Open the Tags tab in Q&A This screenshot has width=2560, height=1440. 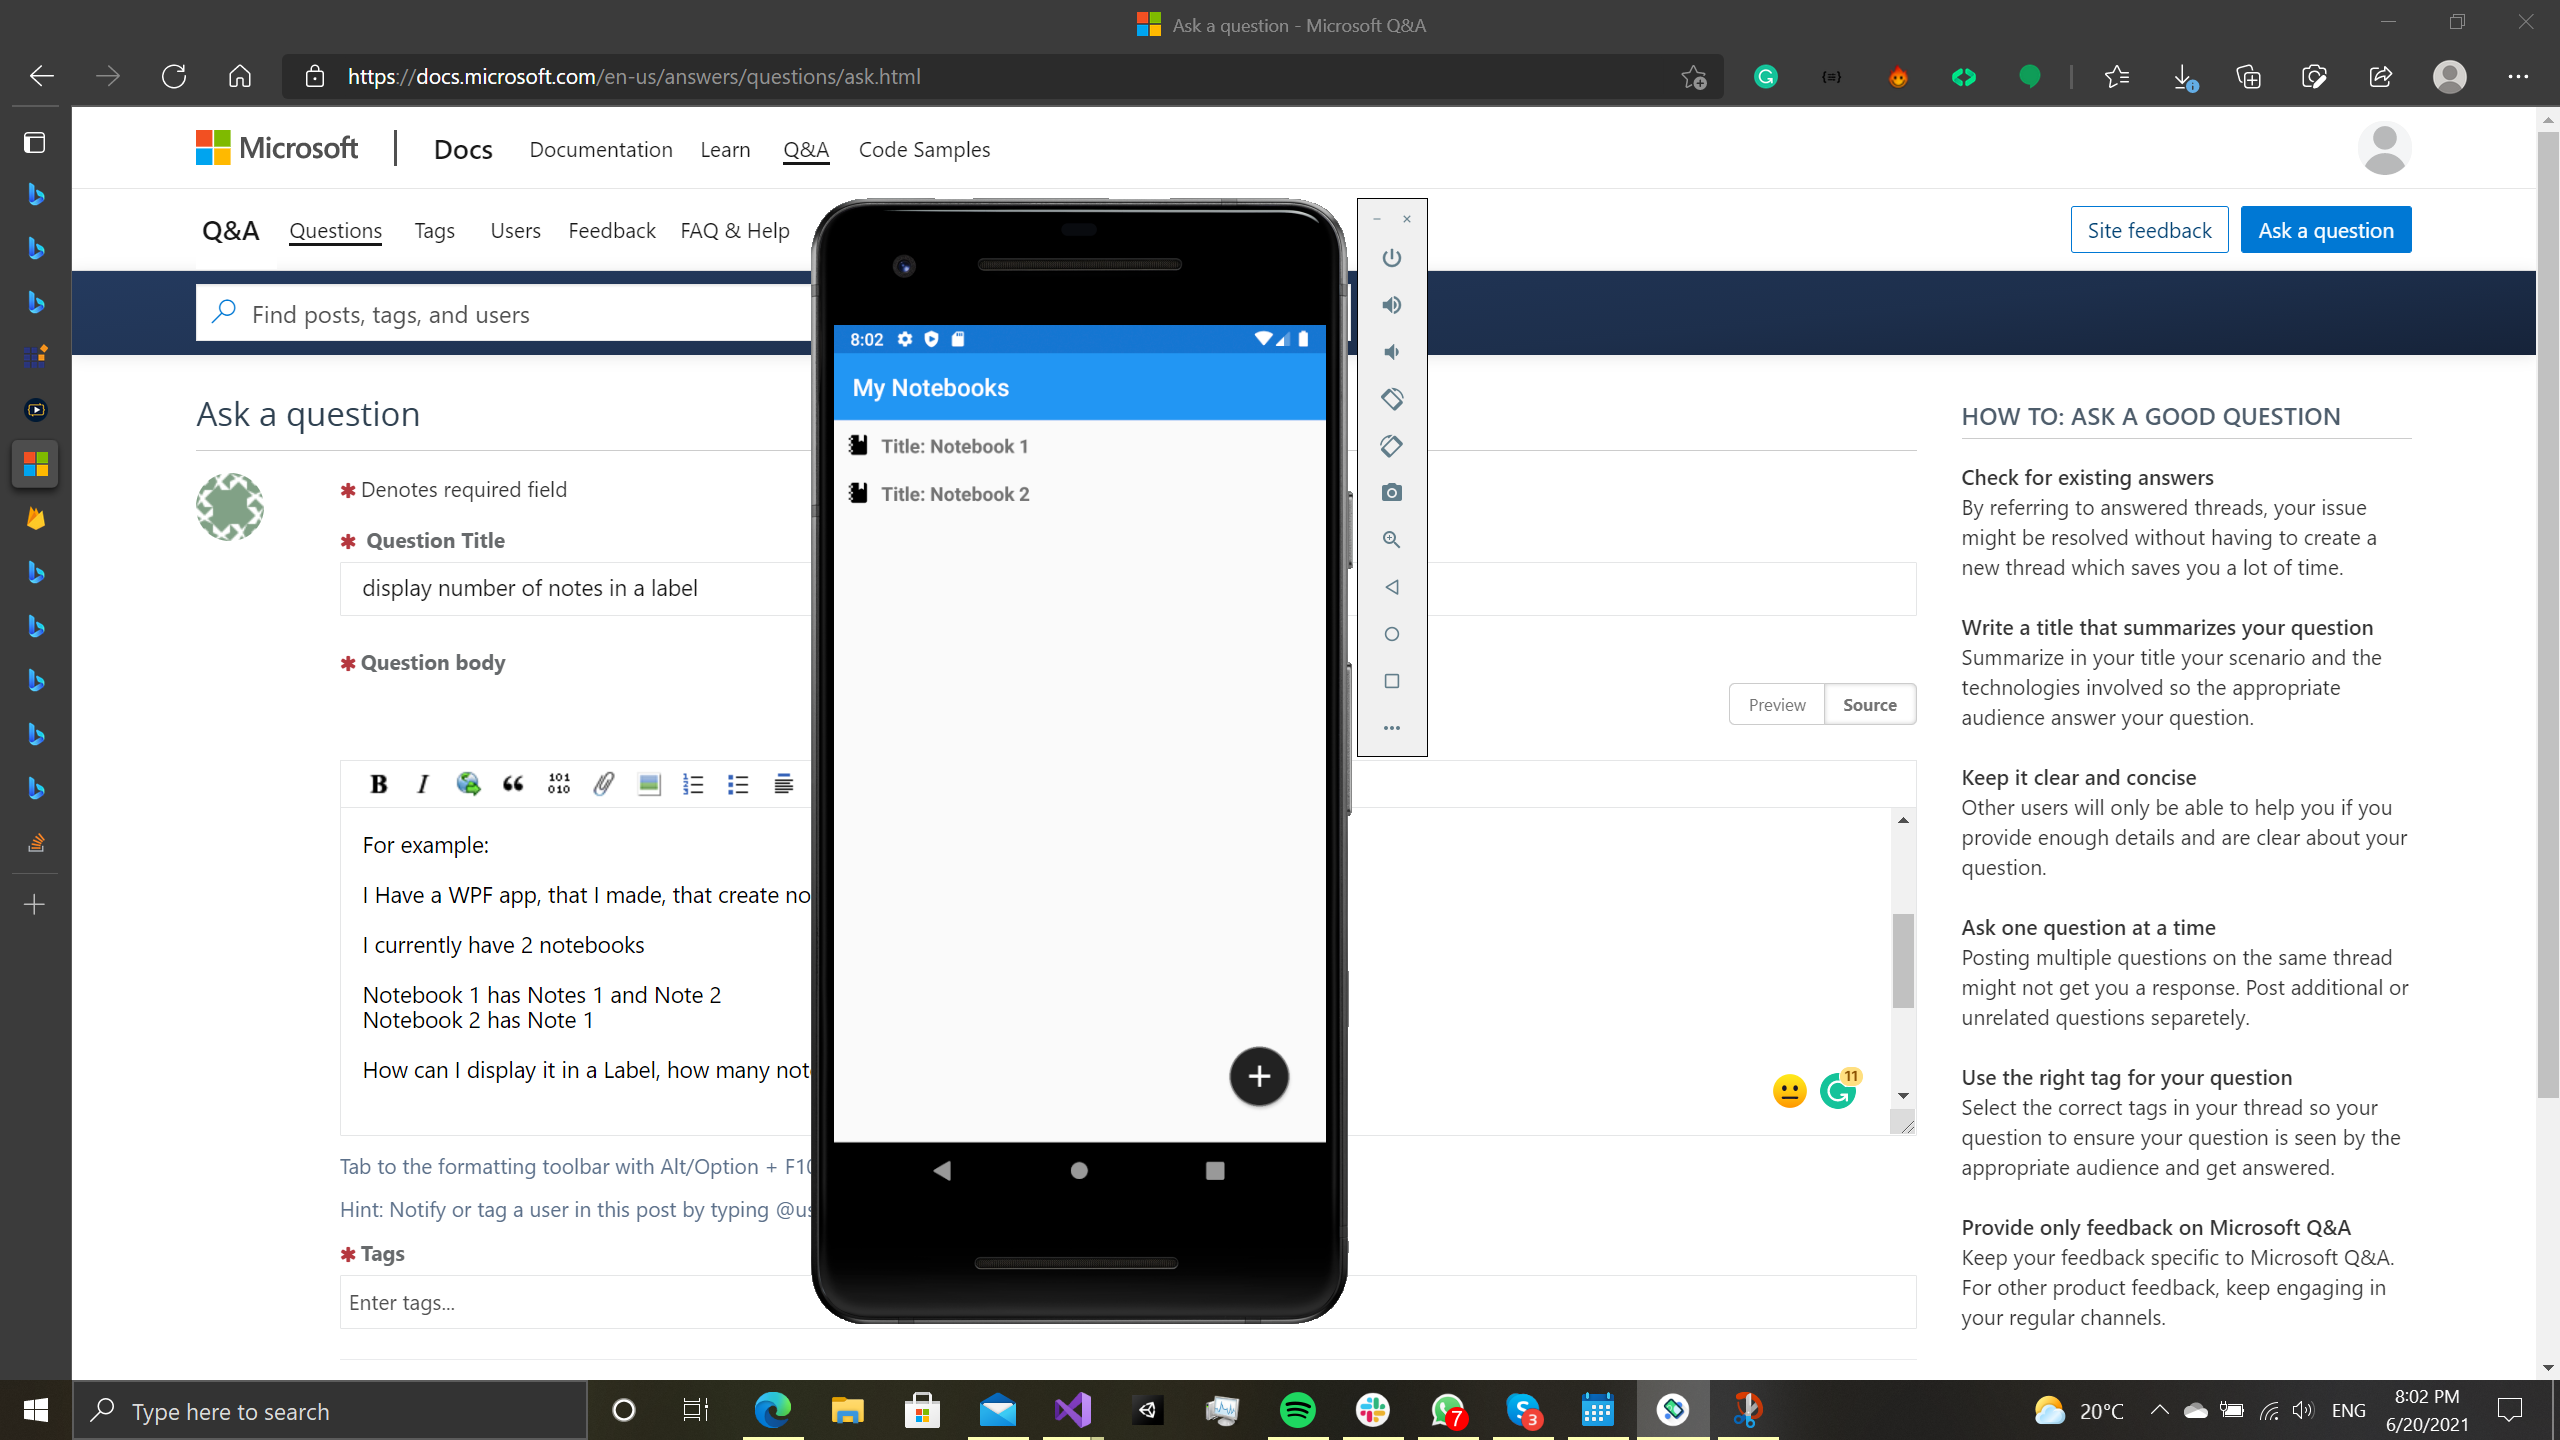[434, 231]
